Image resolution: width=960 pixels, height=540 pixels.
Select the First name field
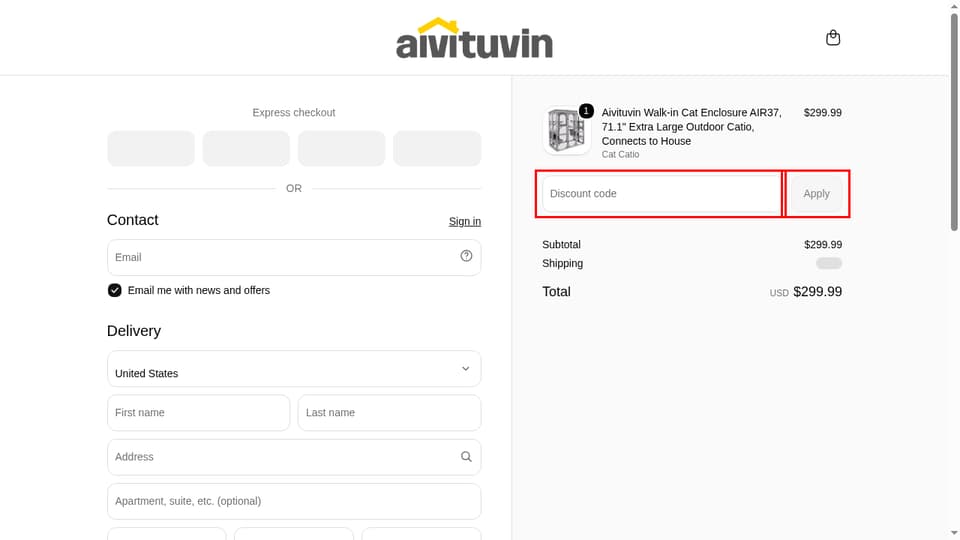(x=198, y=413)
